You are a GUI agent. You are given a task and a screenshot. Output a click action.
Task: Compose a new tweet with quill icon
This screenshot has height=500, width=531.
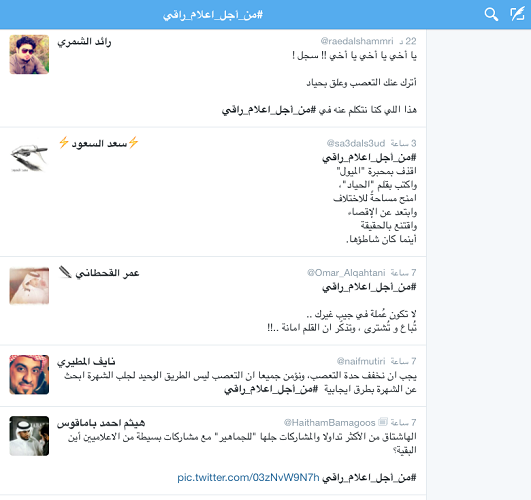coord(517,14)
